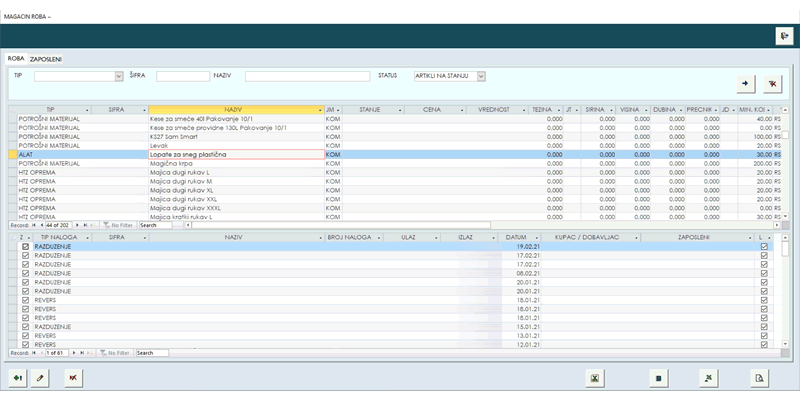Toggle the Z checkbox for REVERS row dated 18.01.21
The height and width of the screenshot is (400, 800).
coord(25,300)
